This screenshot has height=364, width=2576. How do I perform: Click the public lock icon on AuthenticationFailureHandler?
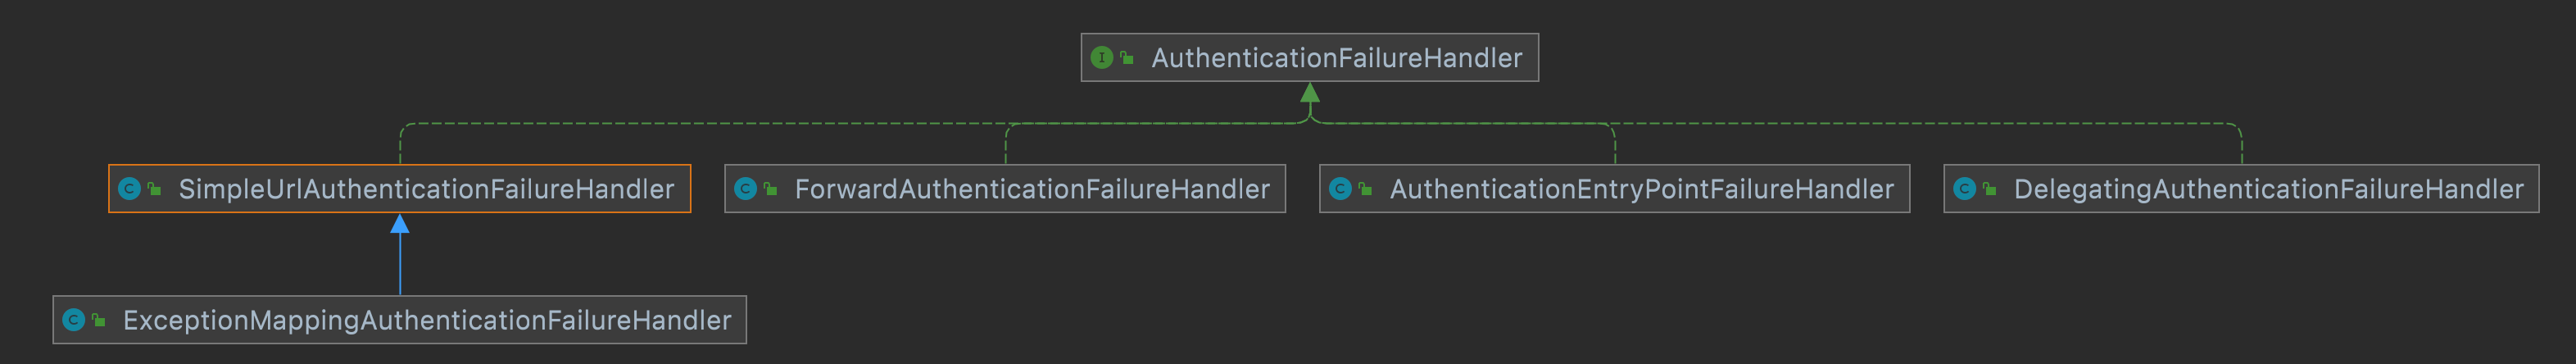click(1127, 58)
